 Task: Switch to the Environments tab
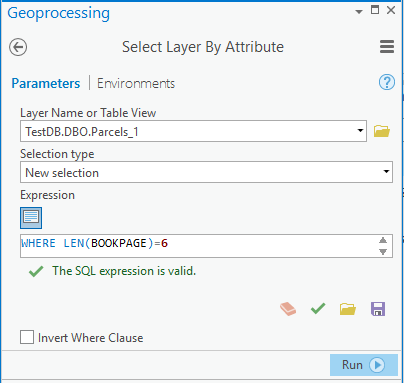coord(136,83)
